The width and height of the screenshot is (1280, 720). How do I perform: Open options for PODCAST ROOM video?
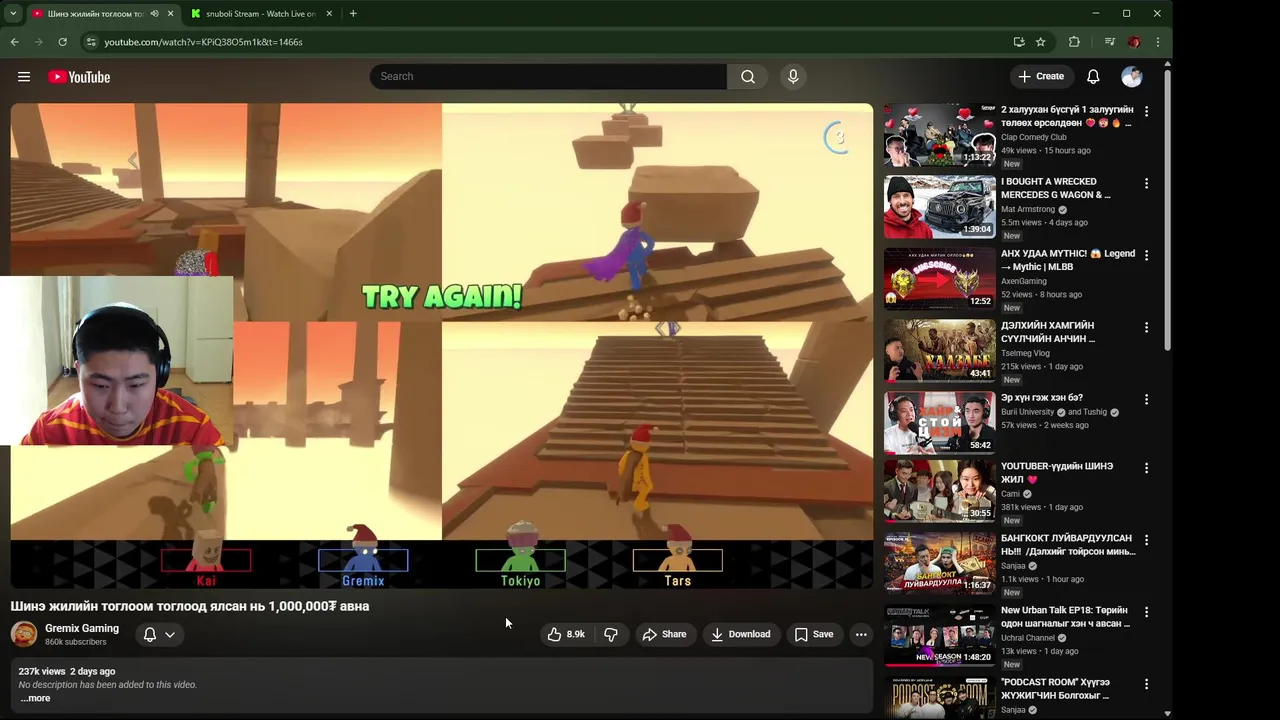pyautogui.click(x=1146, y=684)
